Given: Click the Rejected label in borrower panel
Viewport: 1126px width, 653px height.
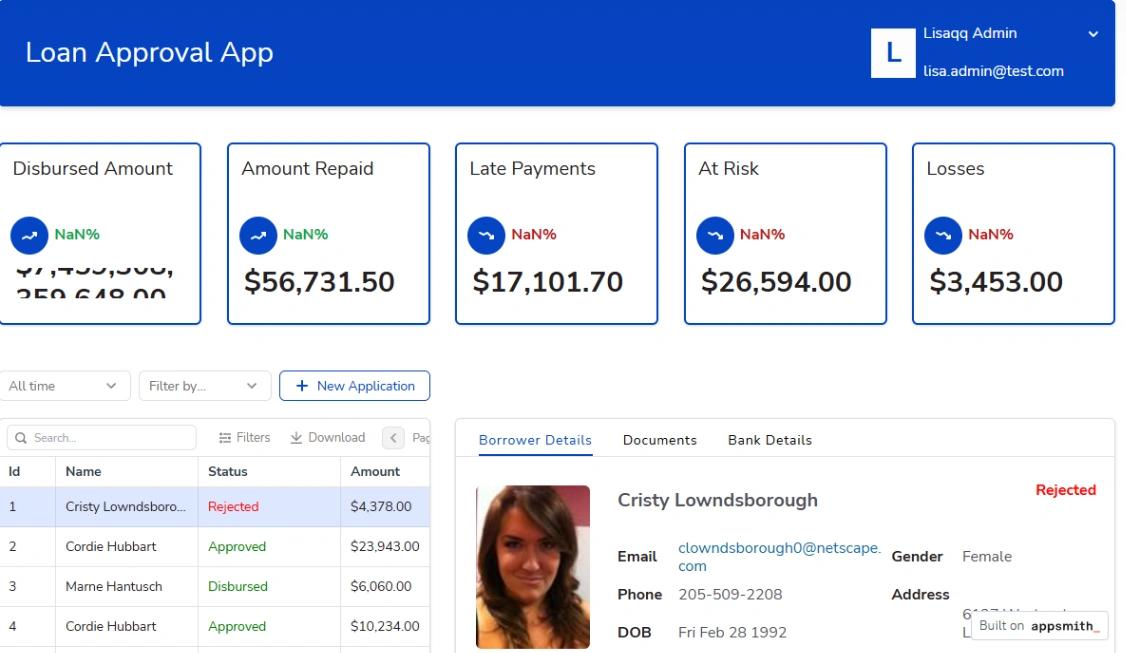Looking at the screenshot, I should tap(1066, 490).
